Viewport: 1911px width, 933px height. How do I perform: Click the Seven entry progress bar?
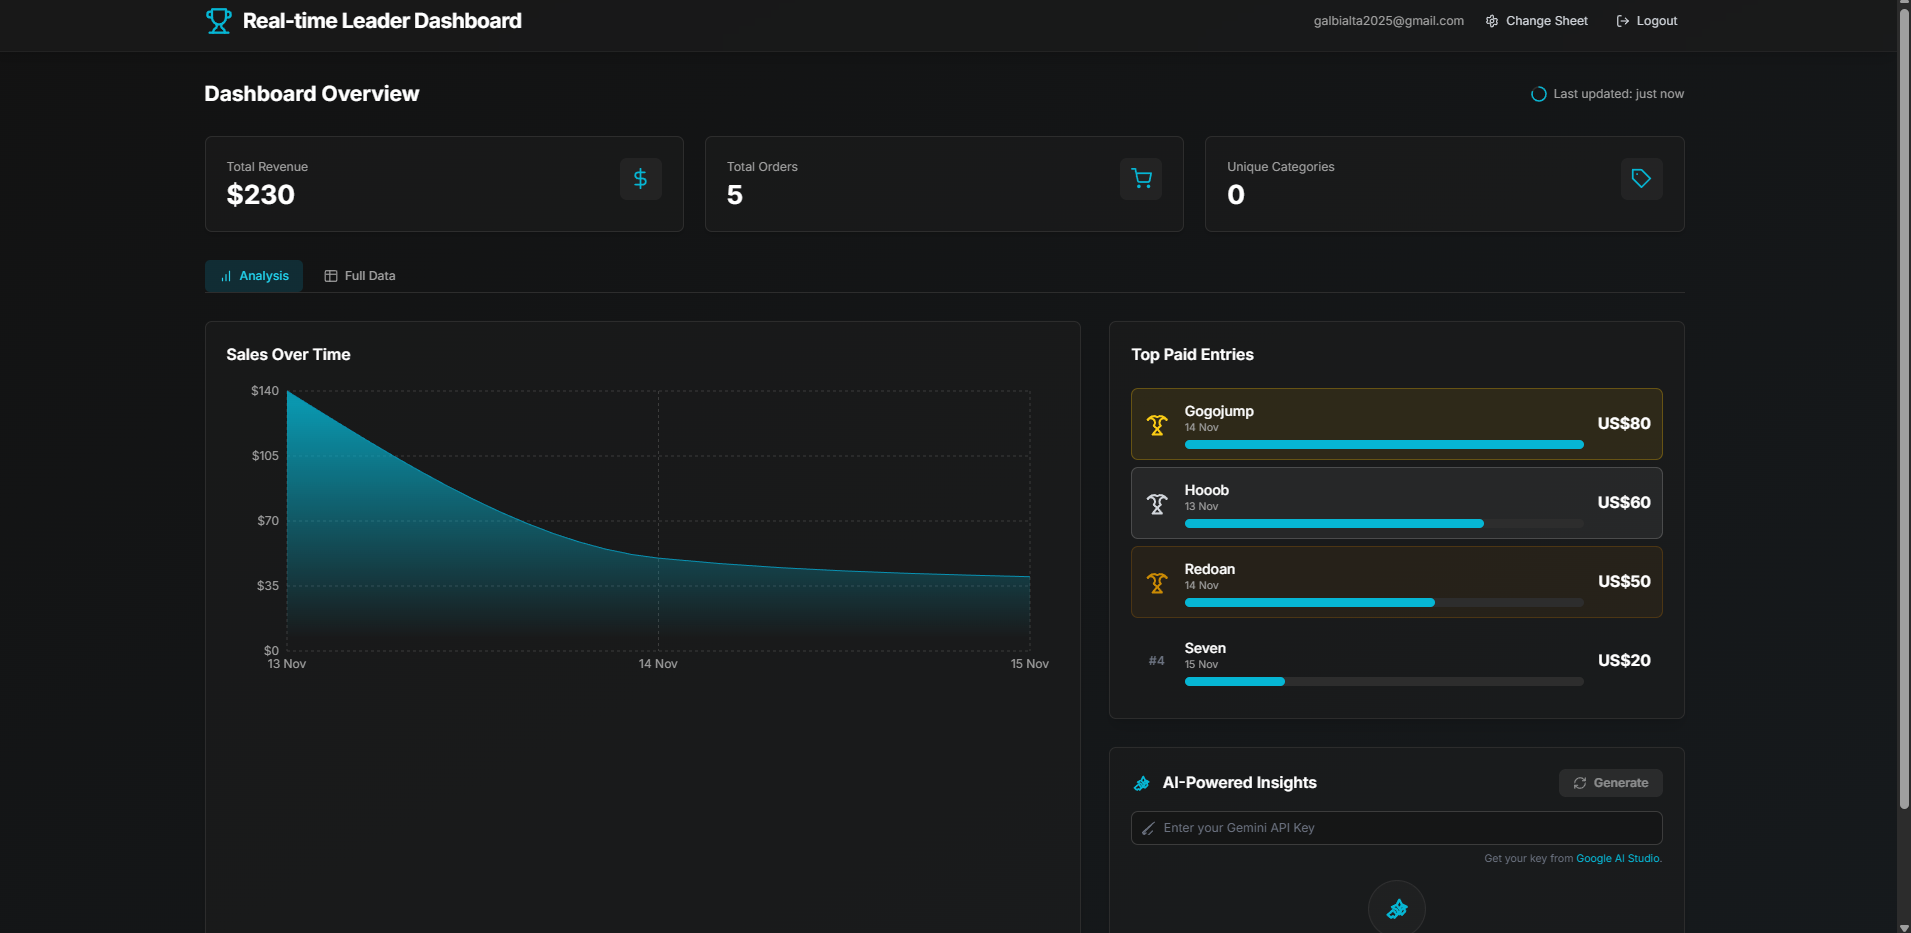[x=1383, y=682]
